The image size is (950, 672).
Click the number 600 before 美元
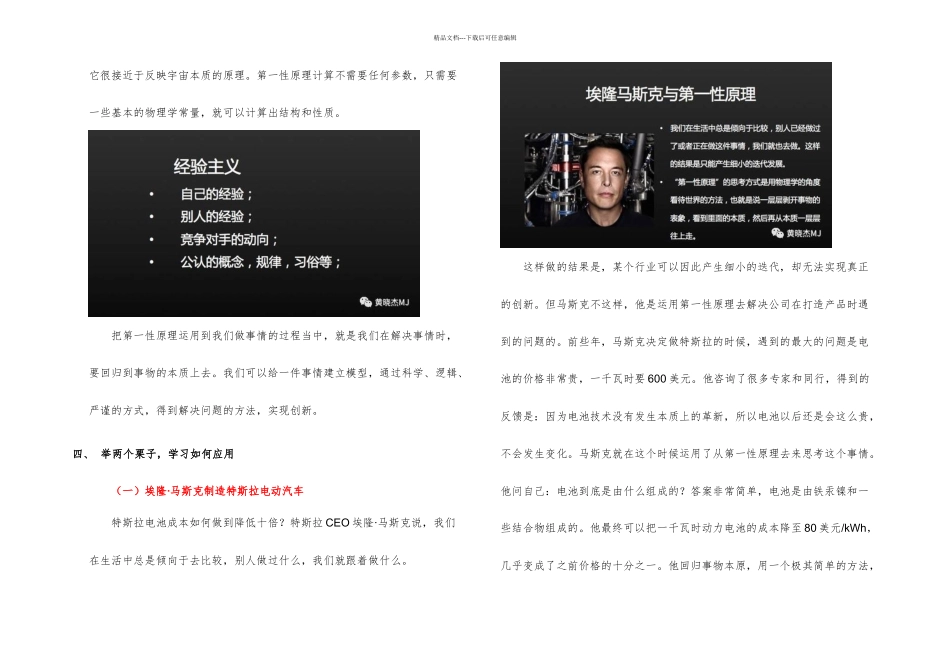(657, 379)
